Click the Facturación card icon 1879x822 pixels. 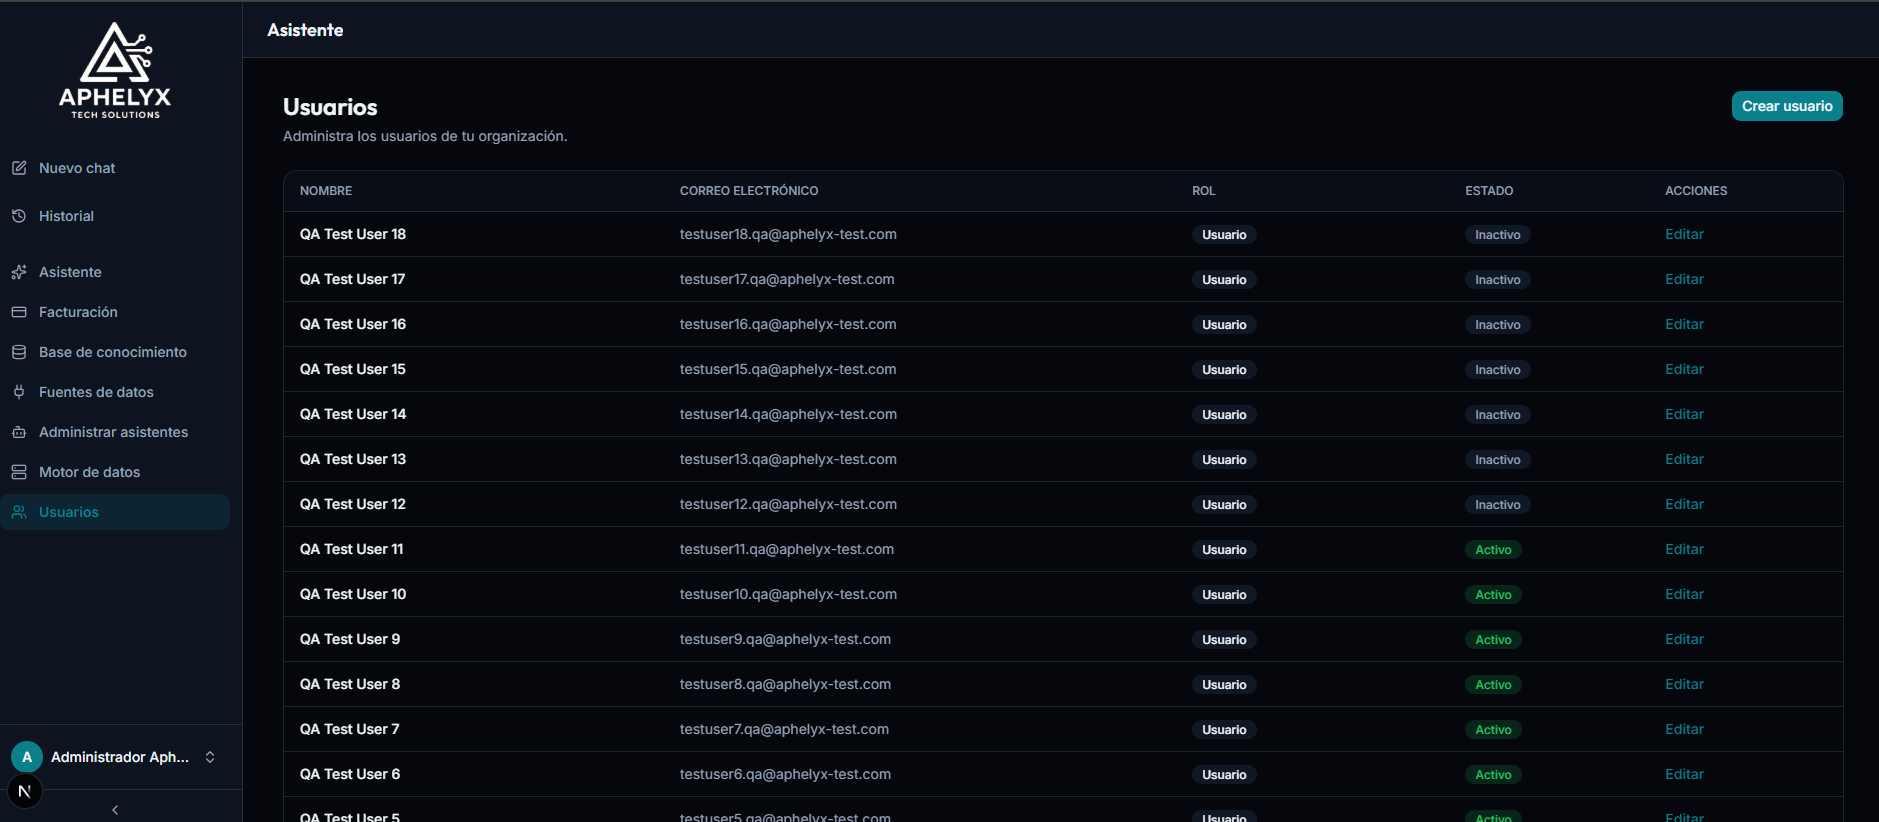pyautogui.click(x=19, y=312)
